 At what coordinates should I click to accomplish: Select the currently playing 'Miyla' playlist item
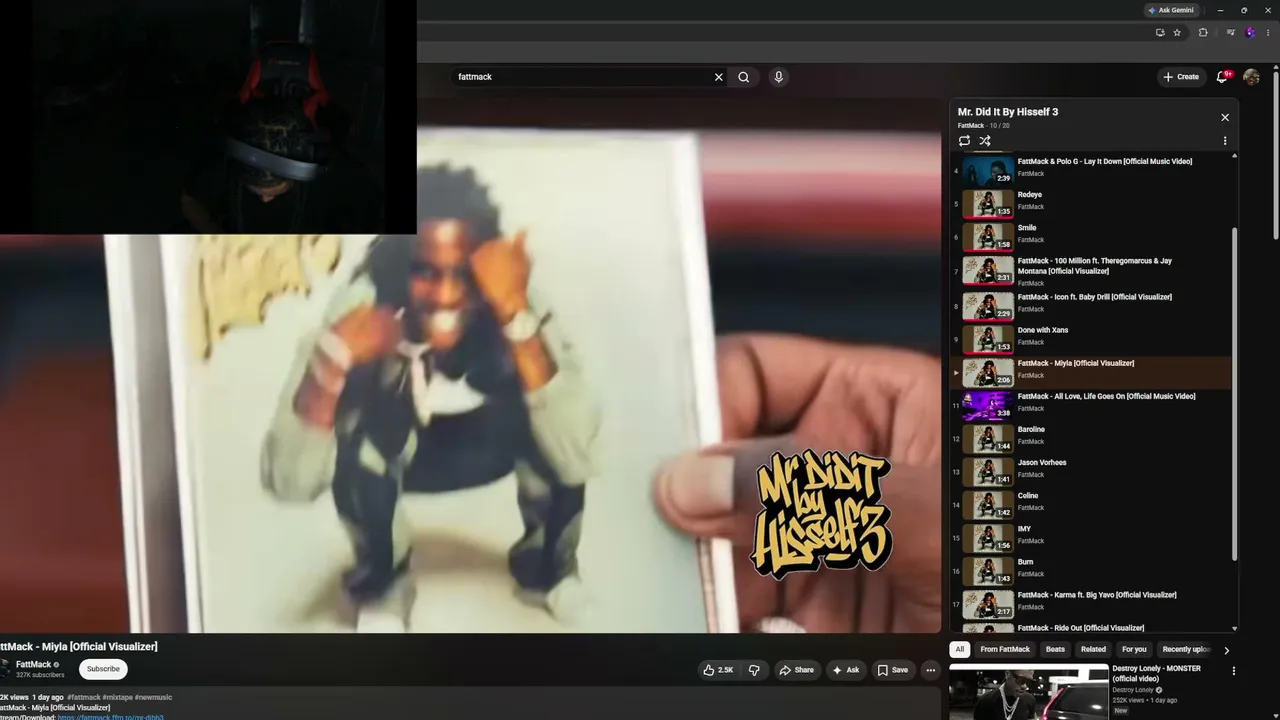tap(1092, 373)
